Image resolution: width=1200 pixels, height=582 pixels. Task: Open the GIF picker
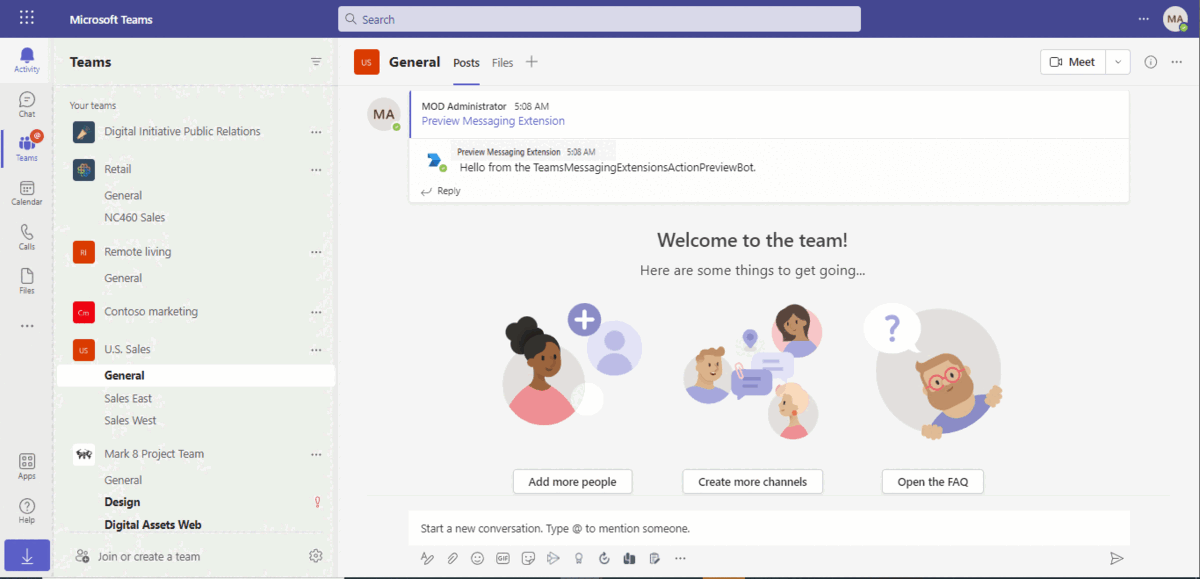[503, 558]
